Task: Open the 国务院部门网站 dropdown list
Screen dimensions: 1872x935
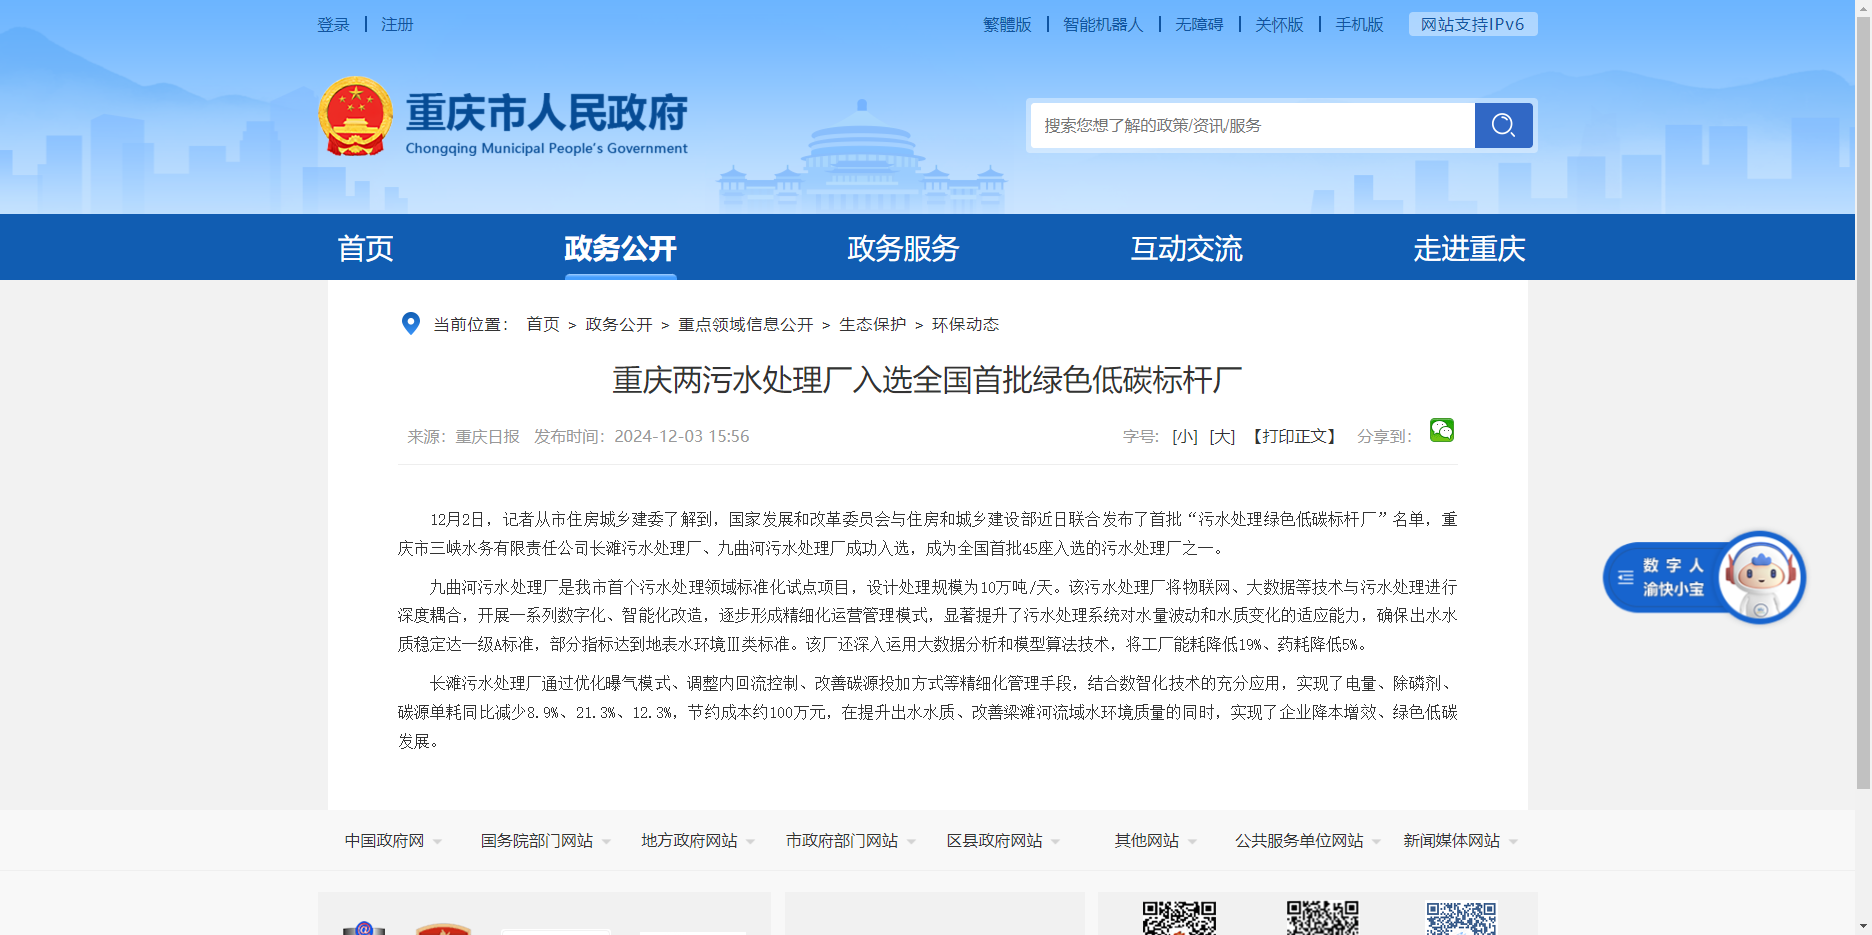Action: 545,841
